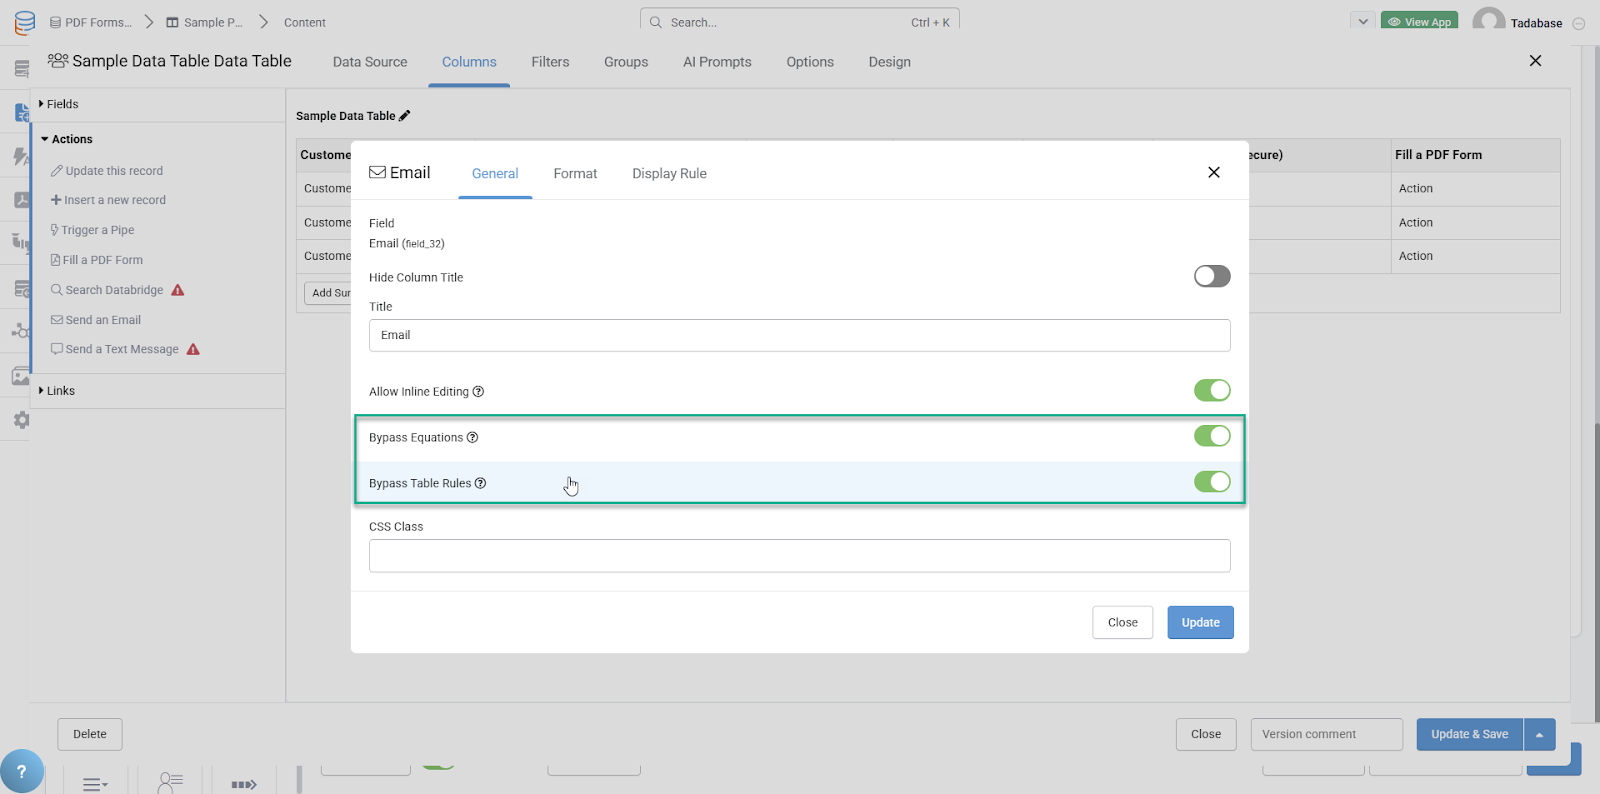This screenshot has height=794, width=1600.
Task: Click the help icon beside Bypass Equations
Action: click(x=472, y=437)
